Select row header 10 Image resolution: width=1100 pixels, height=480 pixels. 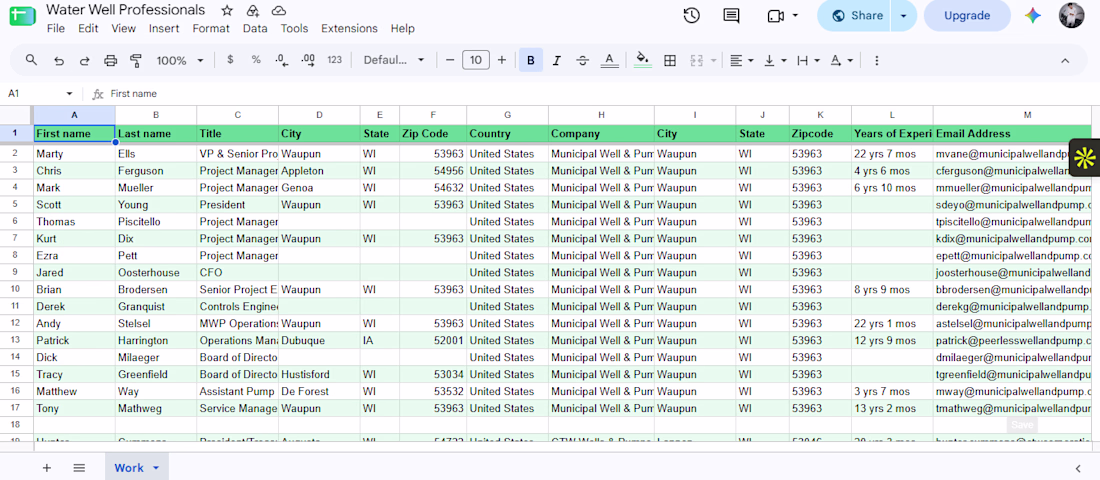(16, 289)
